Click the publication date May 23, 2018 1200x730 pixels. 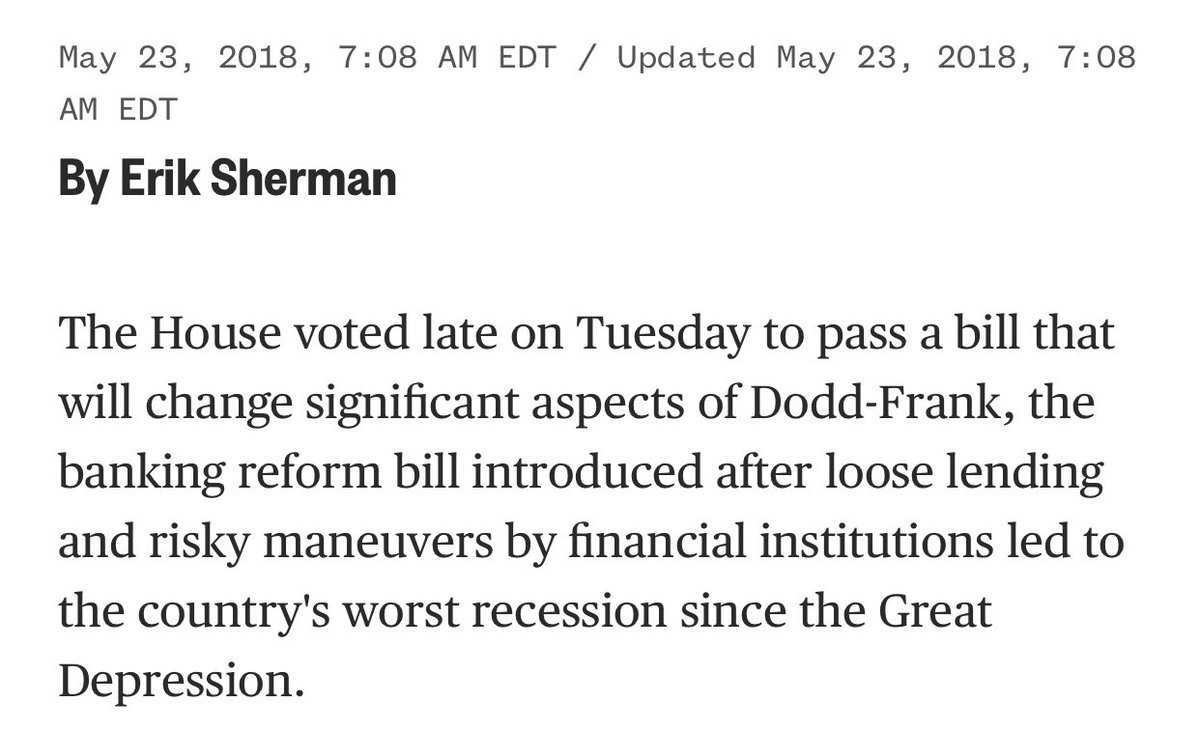pyautogui.click(x=190, y=59)
